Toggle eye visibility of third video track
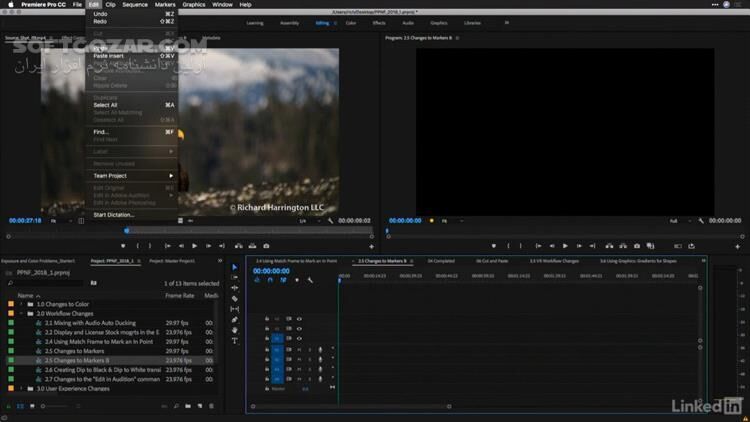The image size is (750, 422). coord(299,338)
